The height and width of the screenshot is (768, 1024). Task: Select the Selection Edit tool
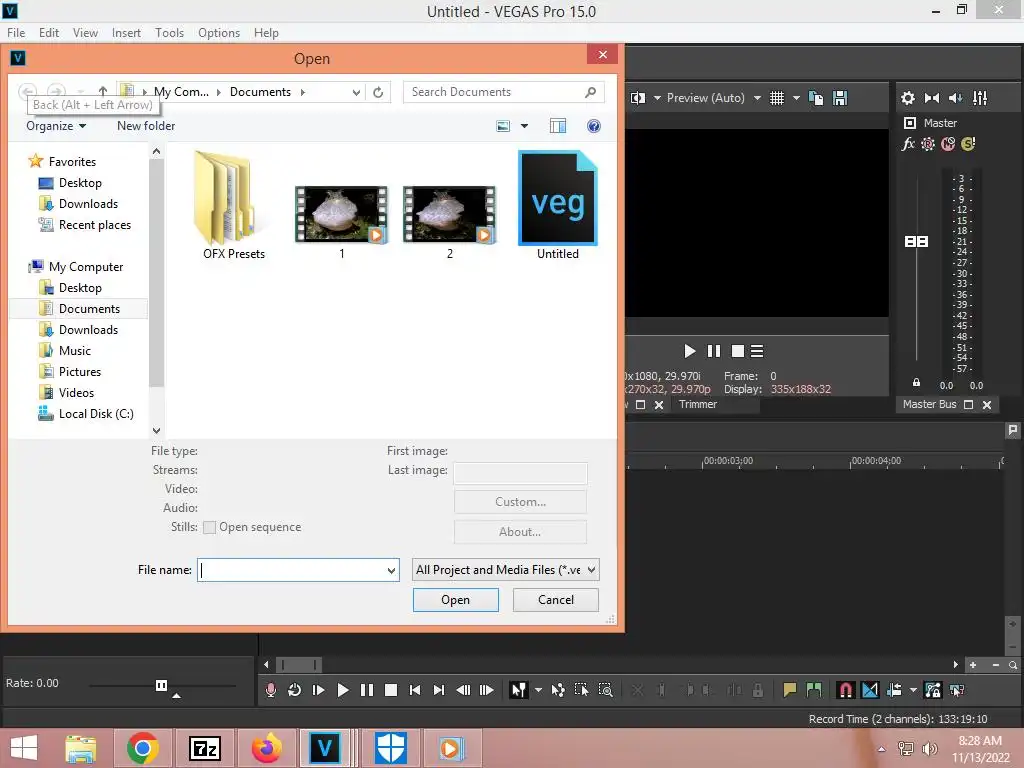pyautogui.click(x=581, y=690)
